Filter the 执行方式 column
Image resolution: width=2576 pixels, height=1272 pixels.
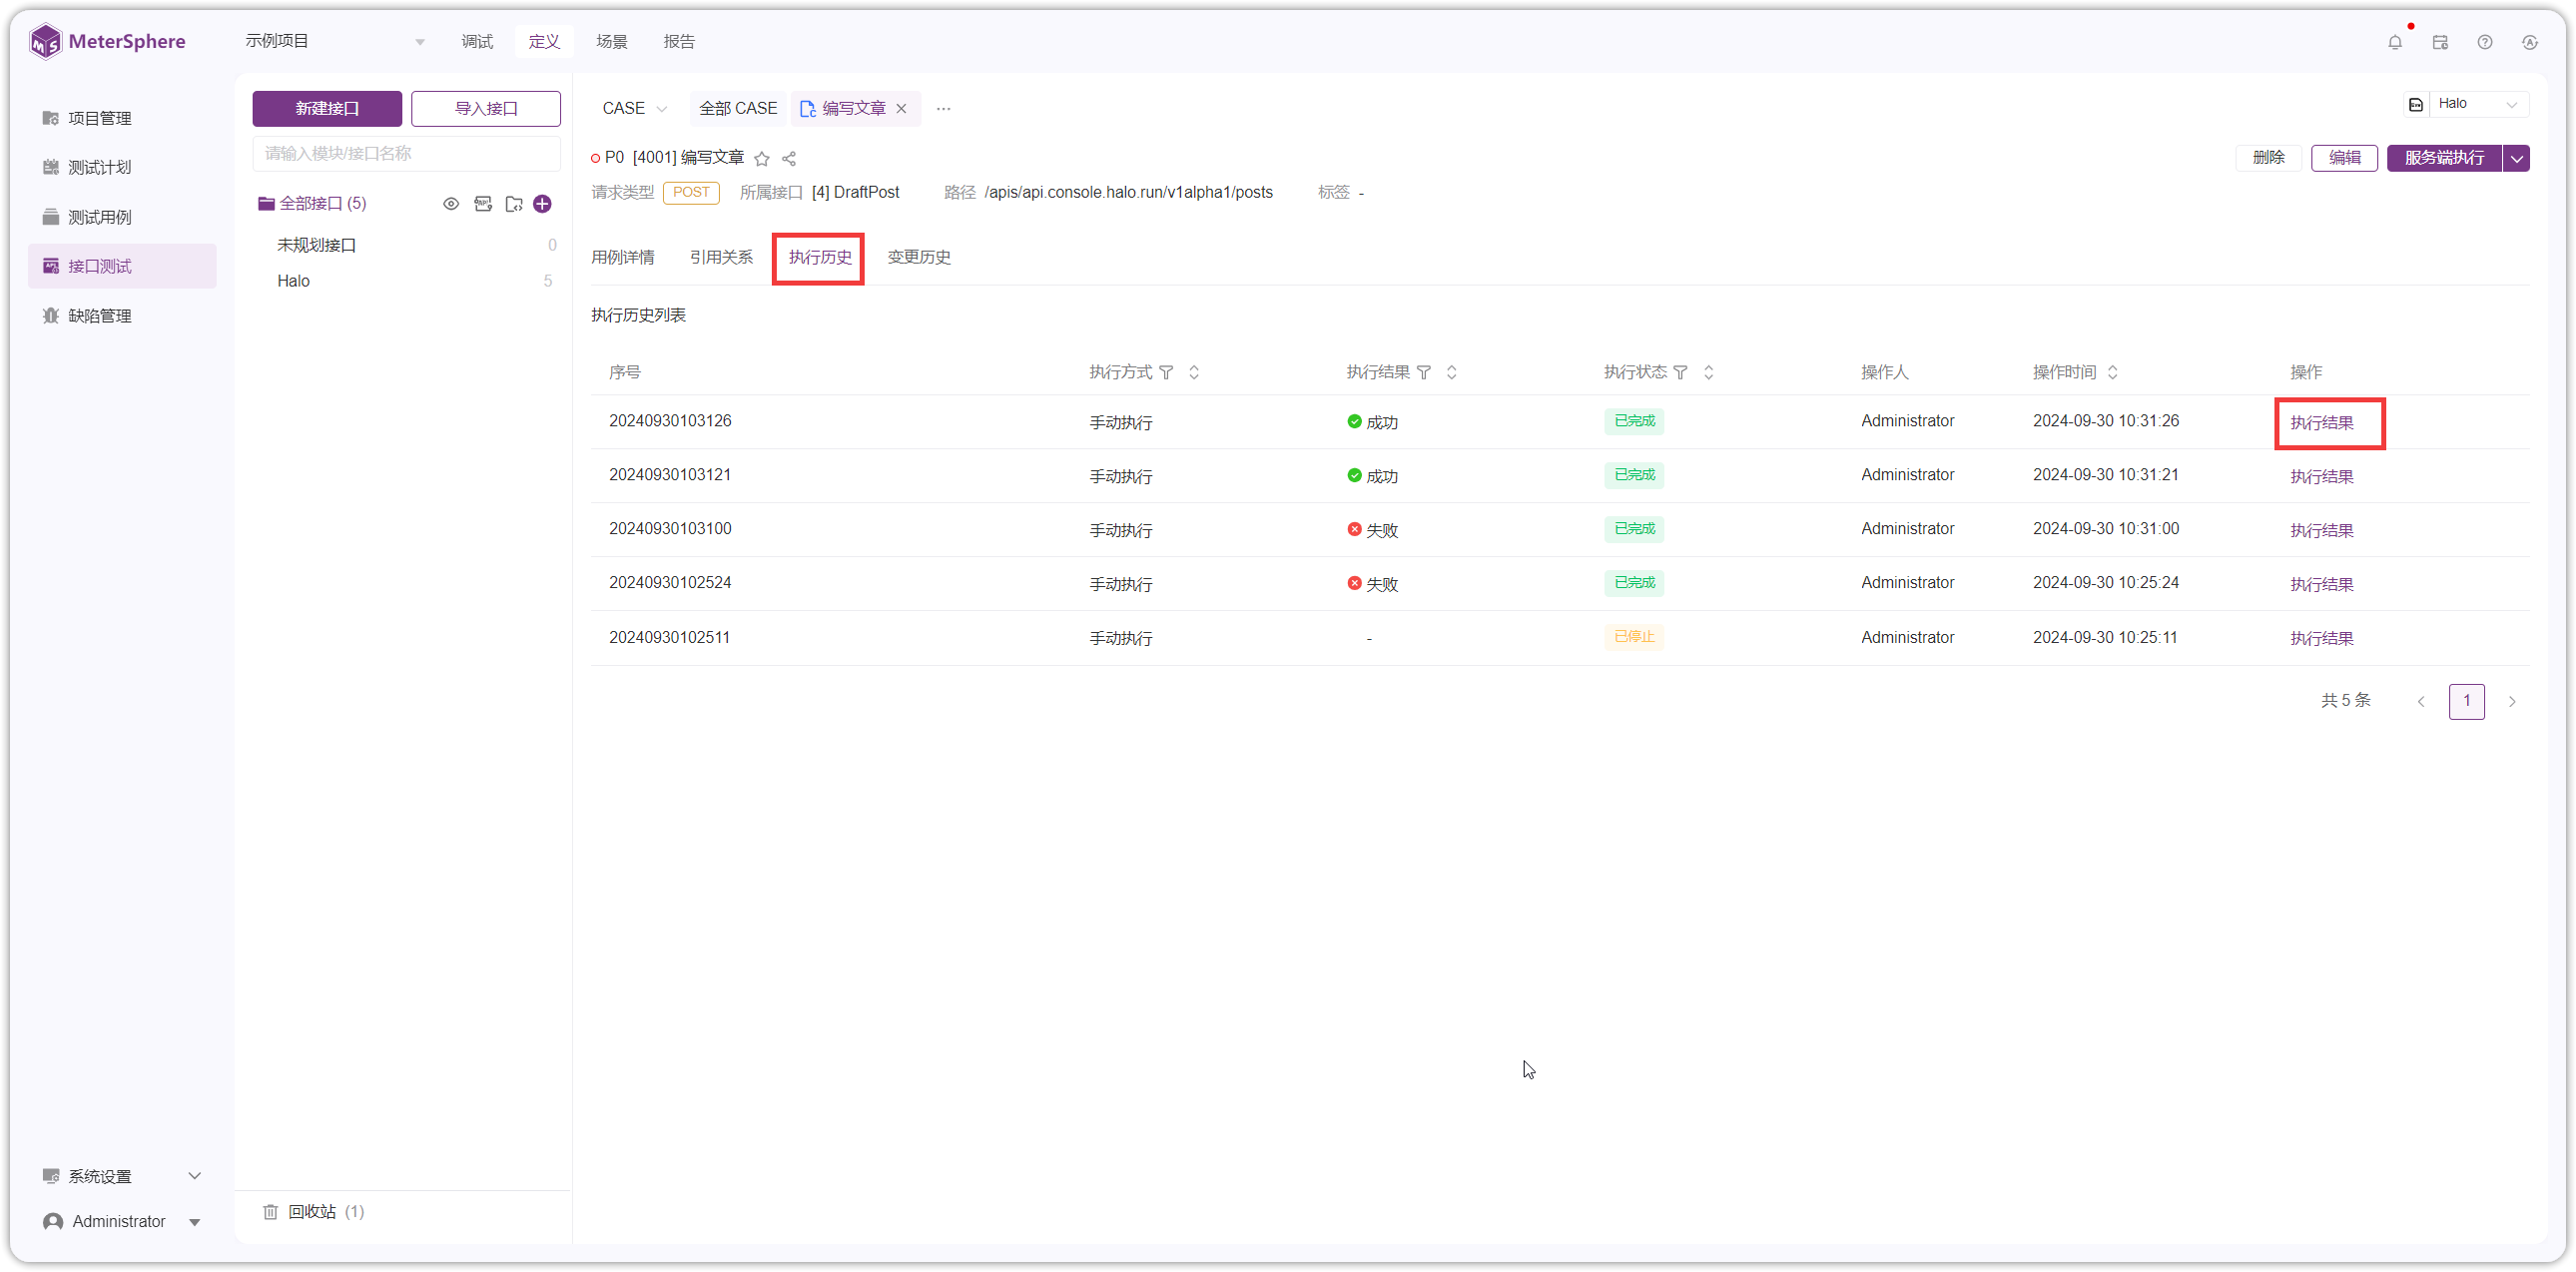tap(1165, 373)
